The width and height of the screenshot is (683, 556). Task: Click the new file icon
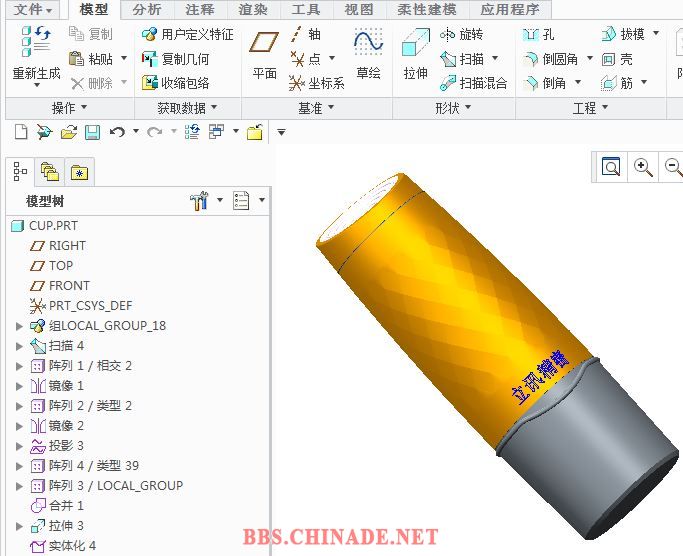coord(21,132)
